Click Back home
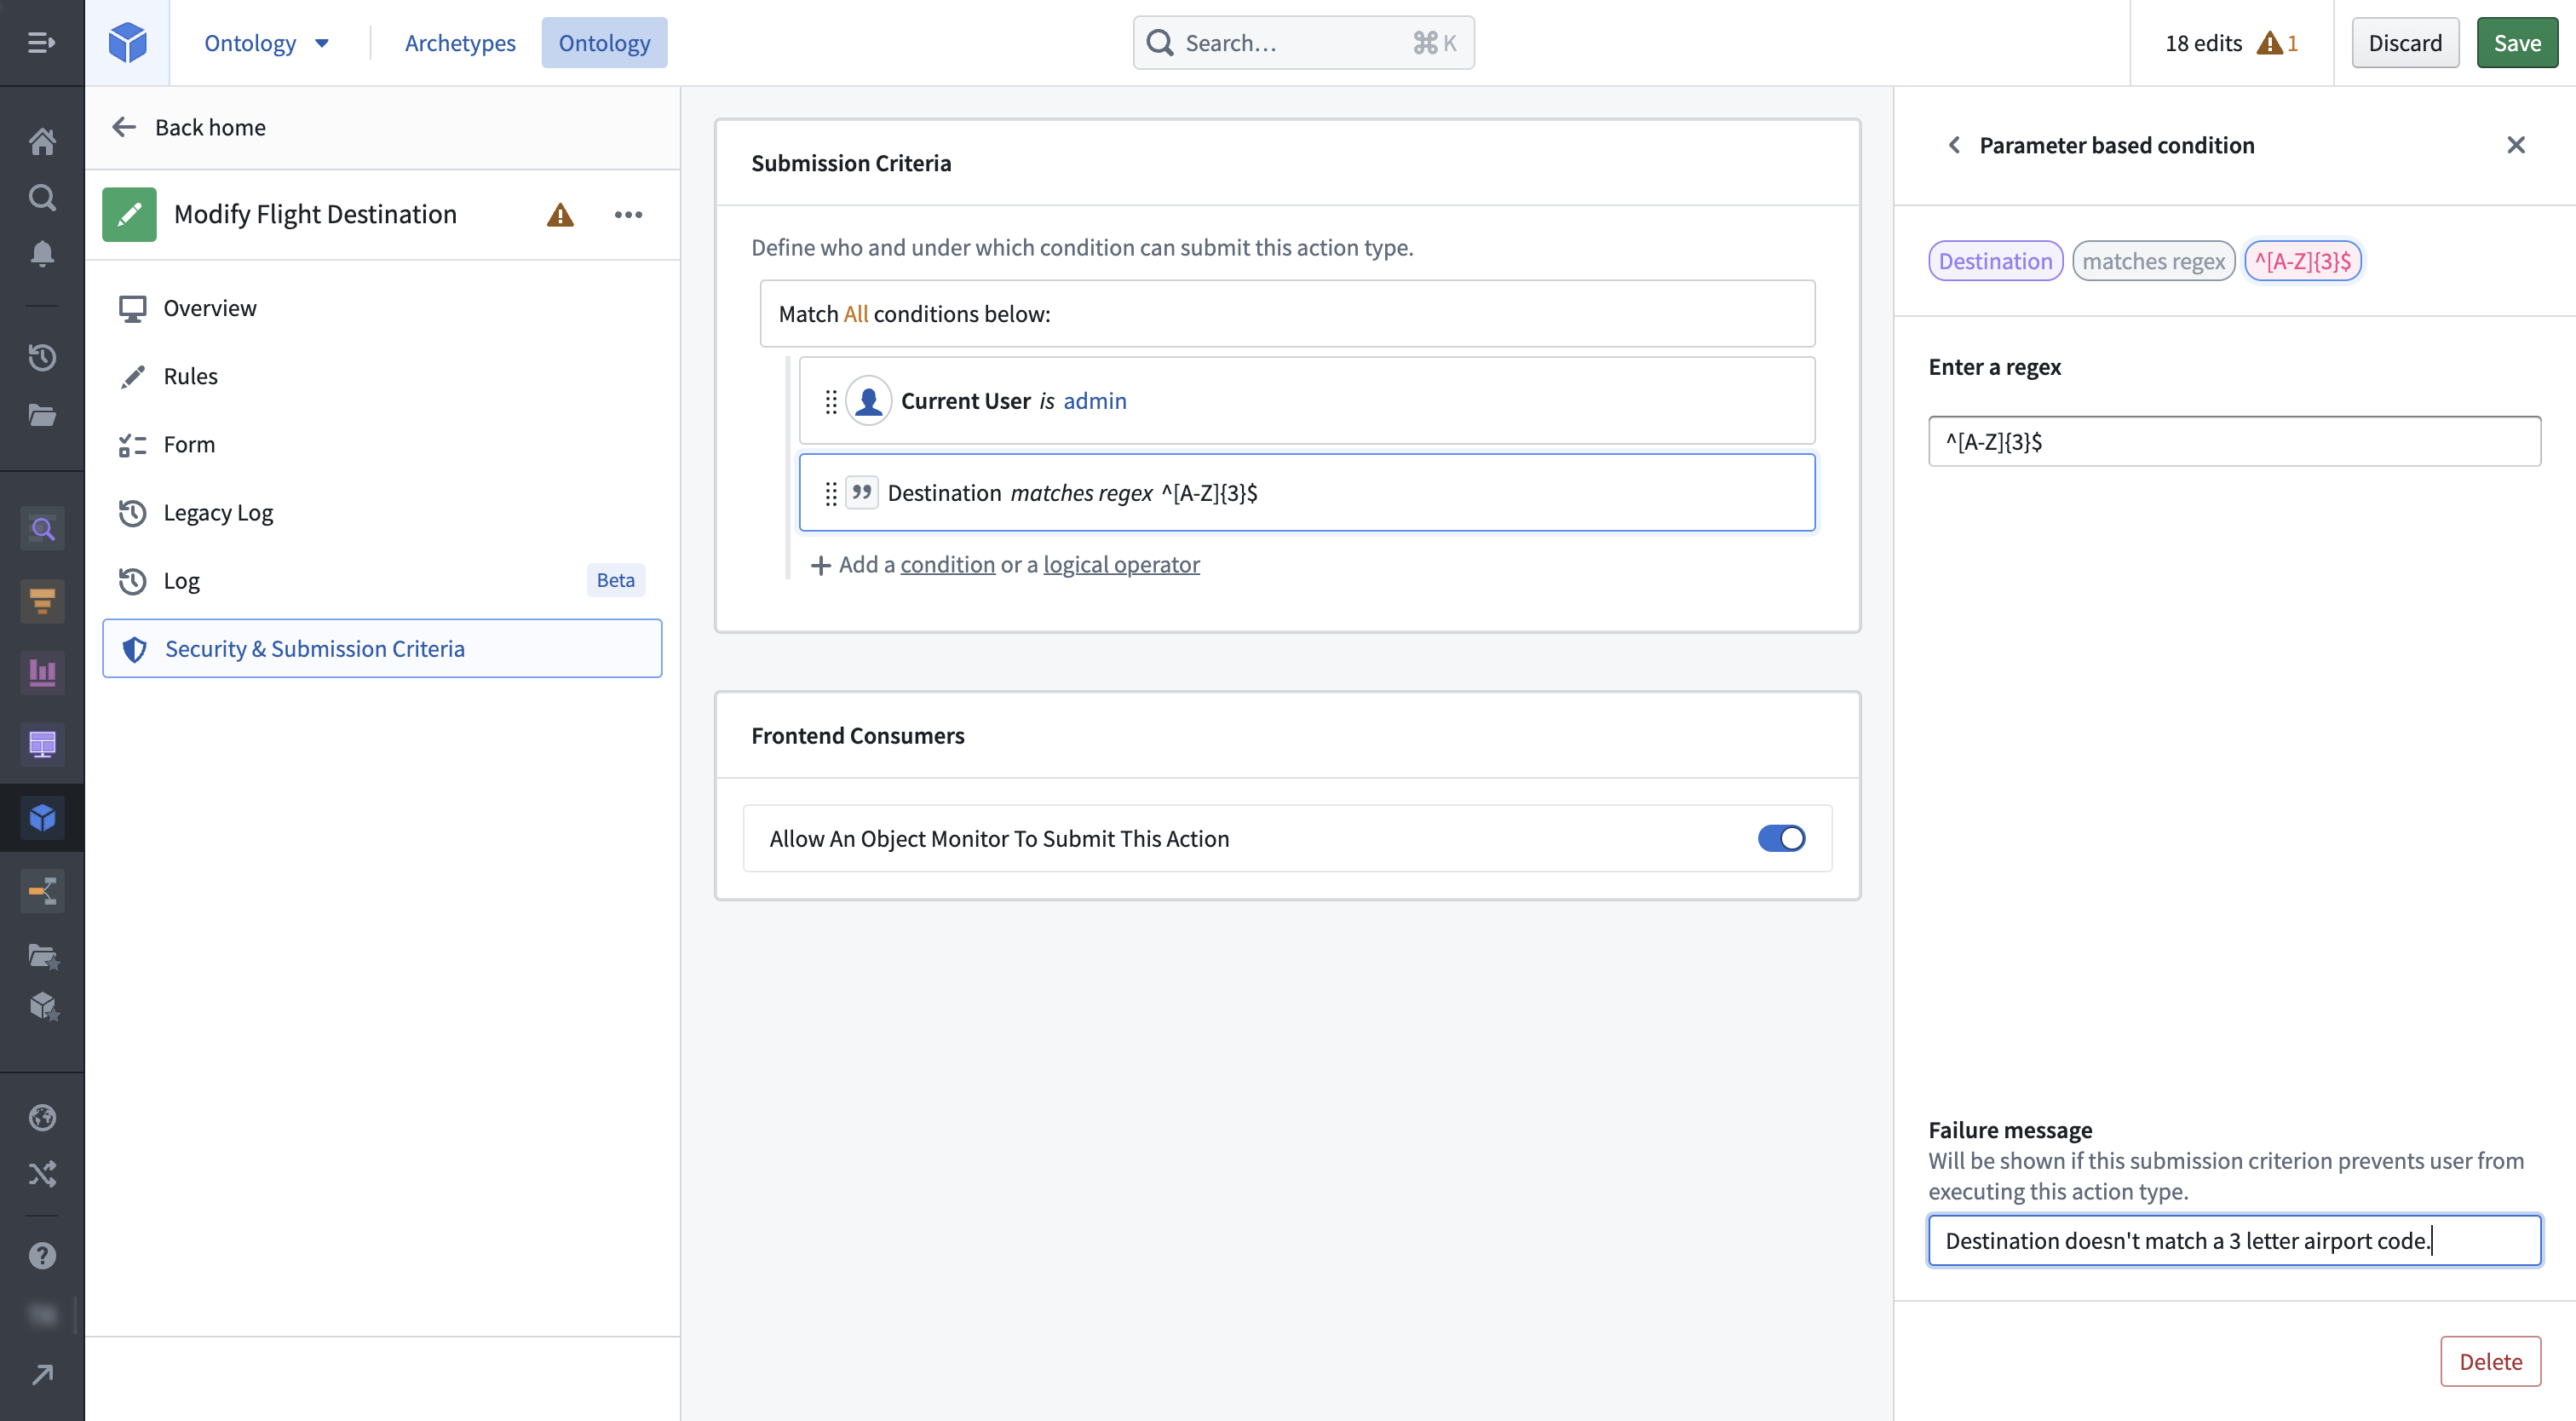 (189, 127)
